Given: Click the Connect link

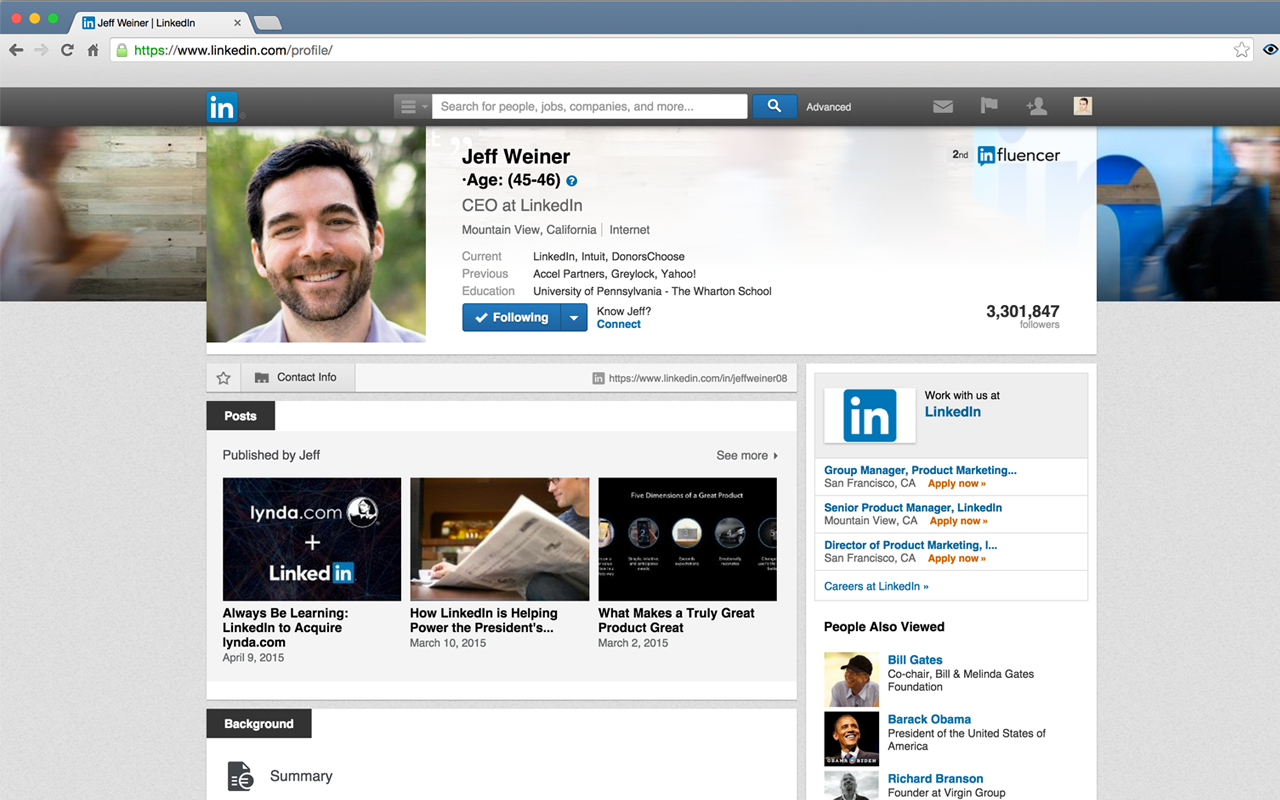Looking at the screenshot, I should (619, 324).
